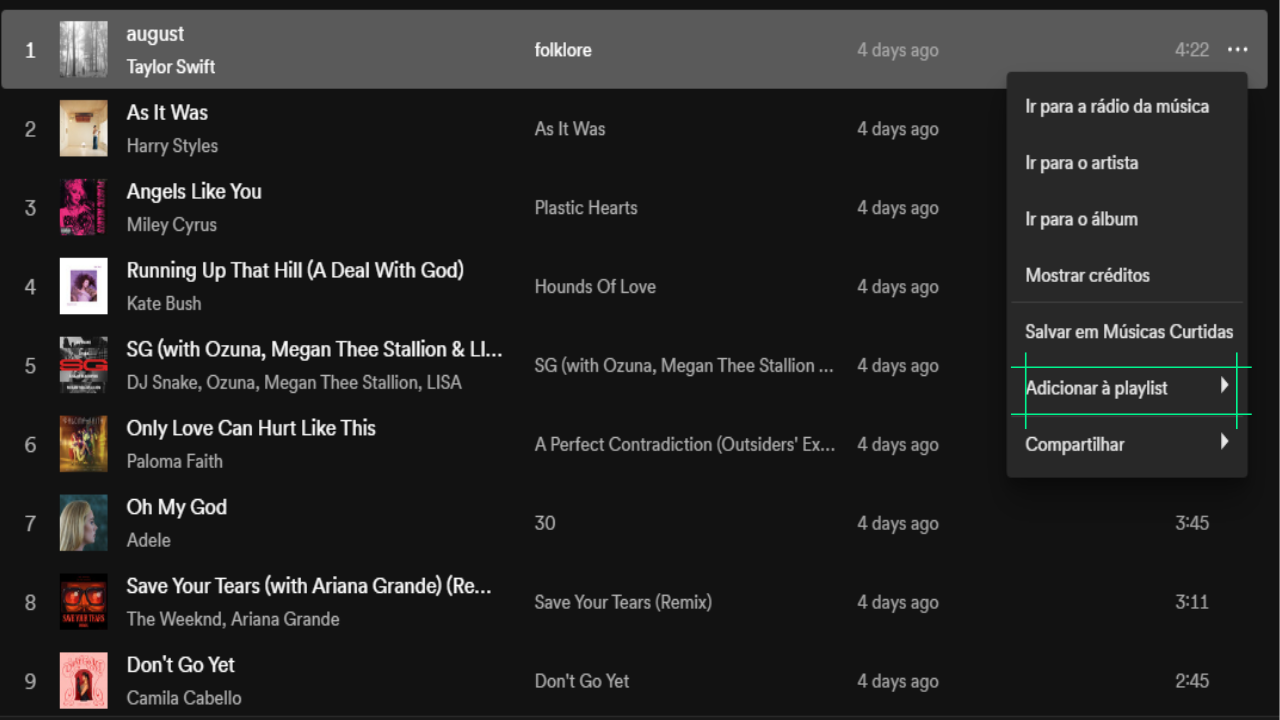1280x720 pixels.
Task: Open Save Your Tears (Remix) album link
Action: click(623, 602)
